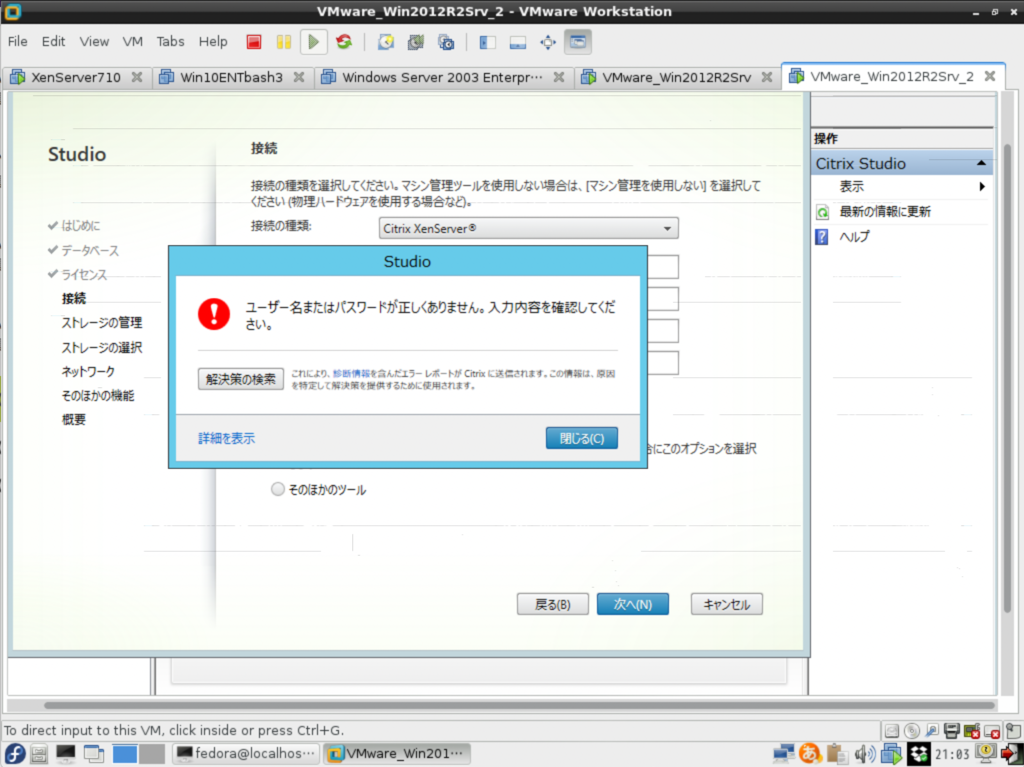Screen dimensions: 1024x767
Task: Click the hard disk device status icon
Action: tap(891, 730)
